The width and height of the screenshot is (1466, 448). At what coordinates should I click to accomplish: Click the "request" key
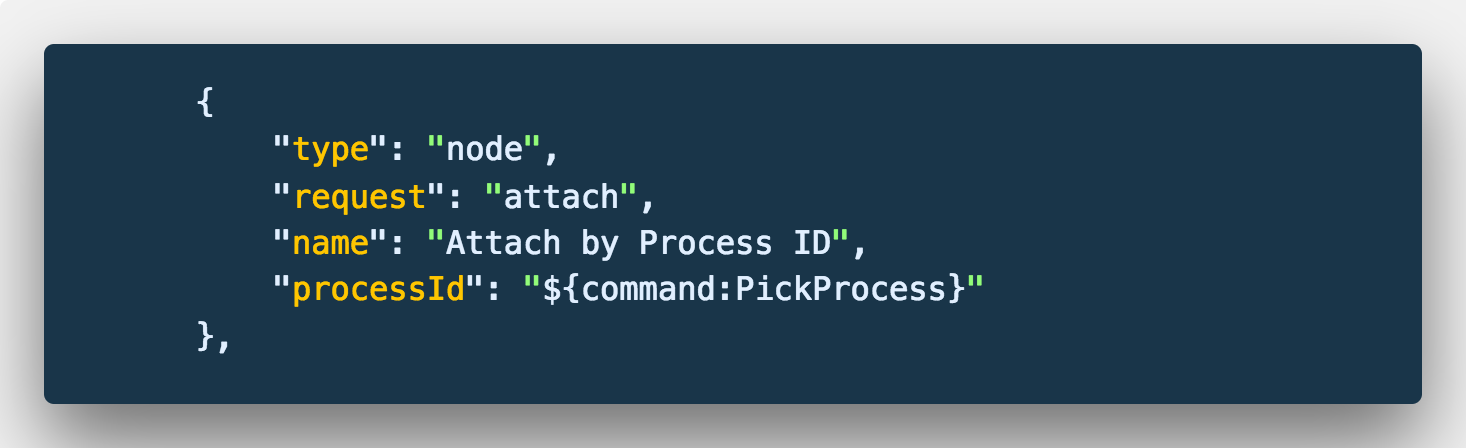click(x=359, y=197)
